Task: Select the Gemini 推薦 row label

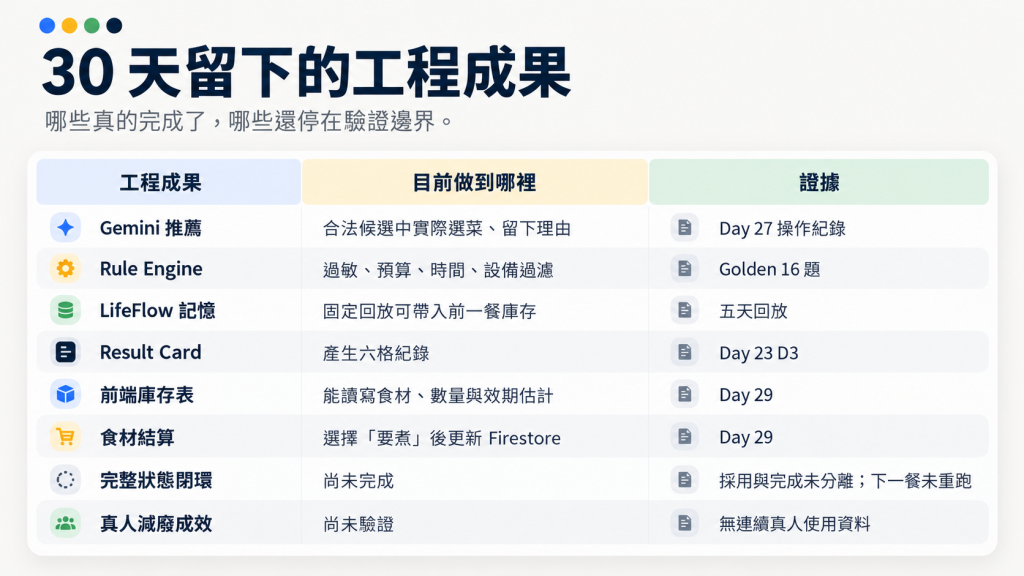Action: tap(150, 228)
